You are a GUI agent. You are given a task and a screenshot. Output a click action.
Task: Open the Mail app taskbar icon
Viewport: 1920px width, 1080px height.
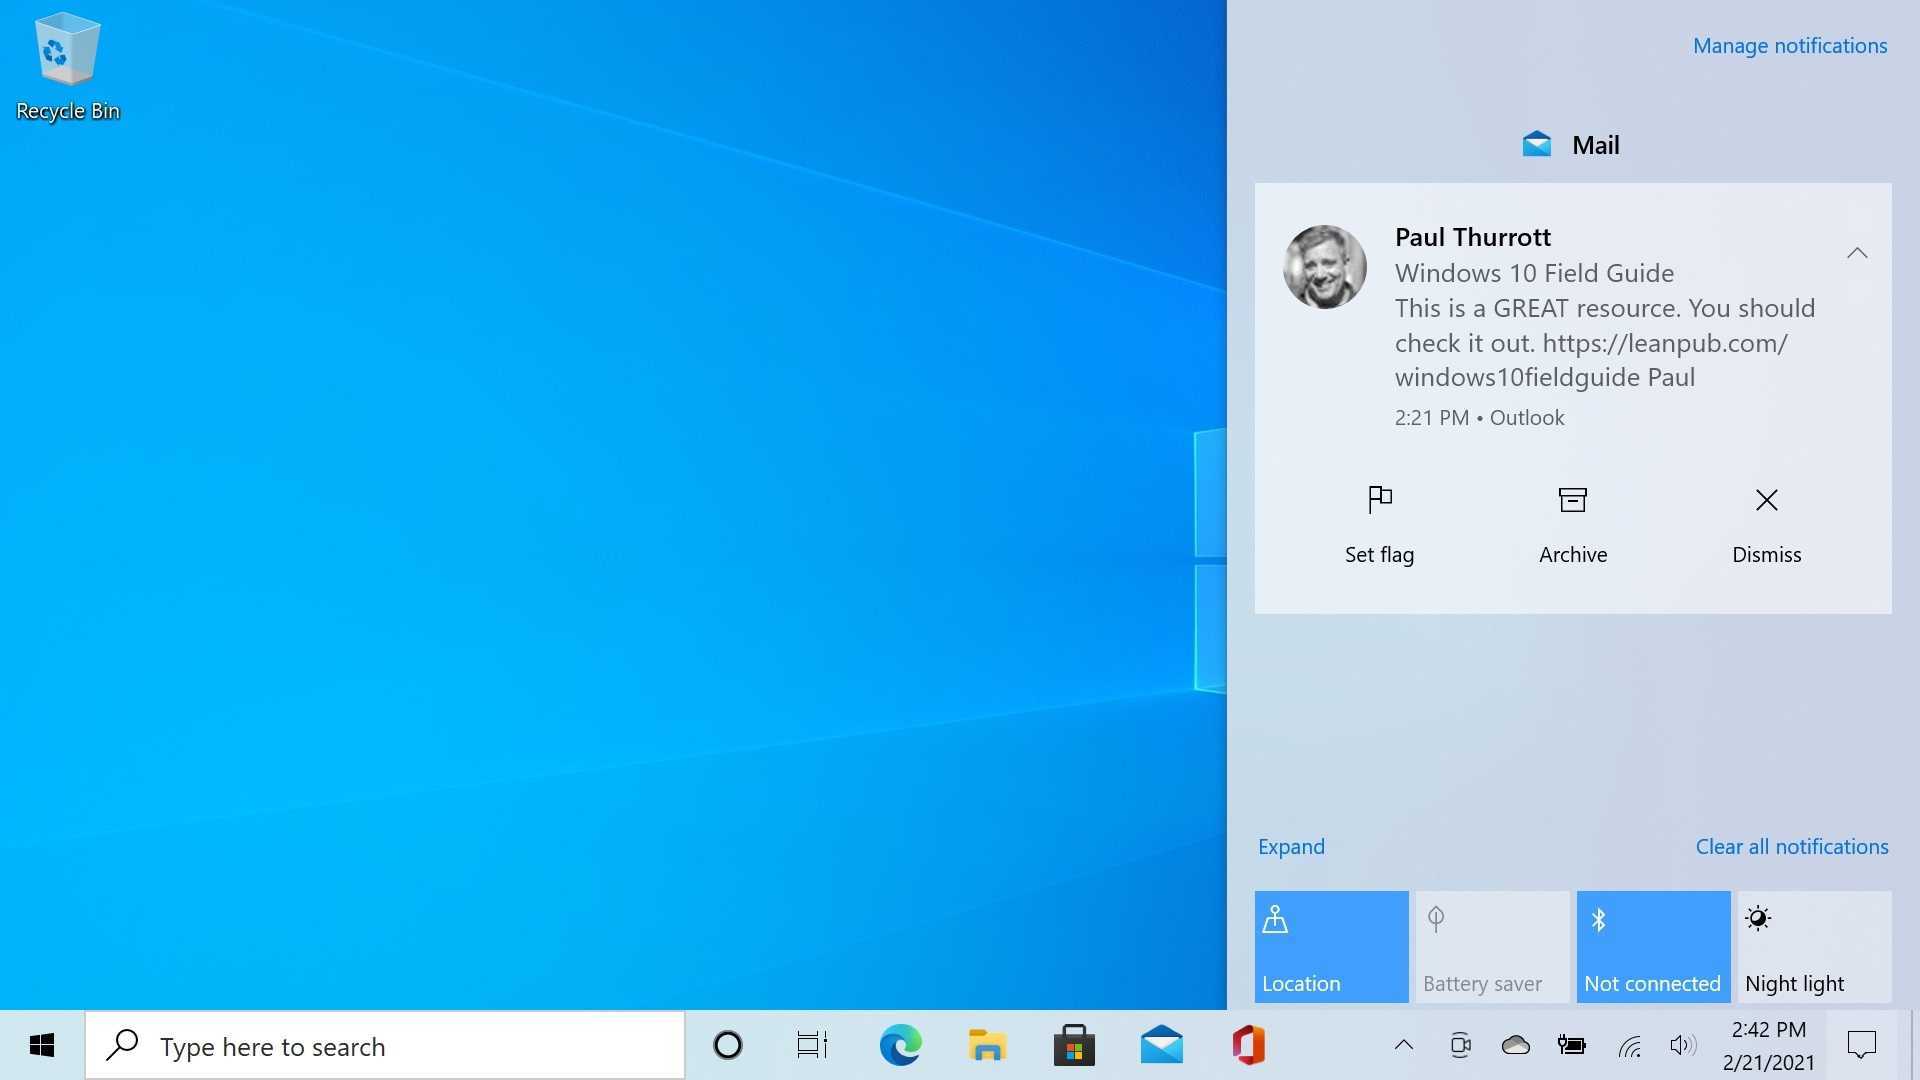(x=1161, y=1046)
